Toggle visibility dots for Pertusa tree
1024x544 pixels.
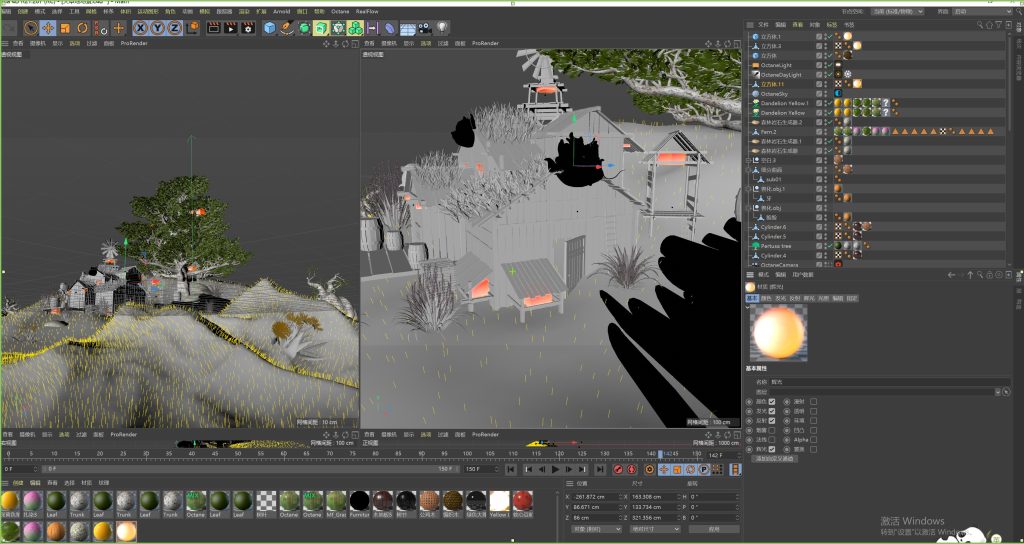click(825, 246)
